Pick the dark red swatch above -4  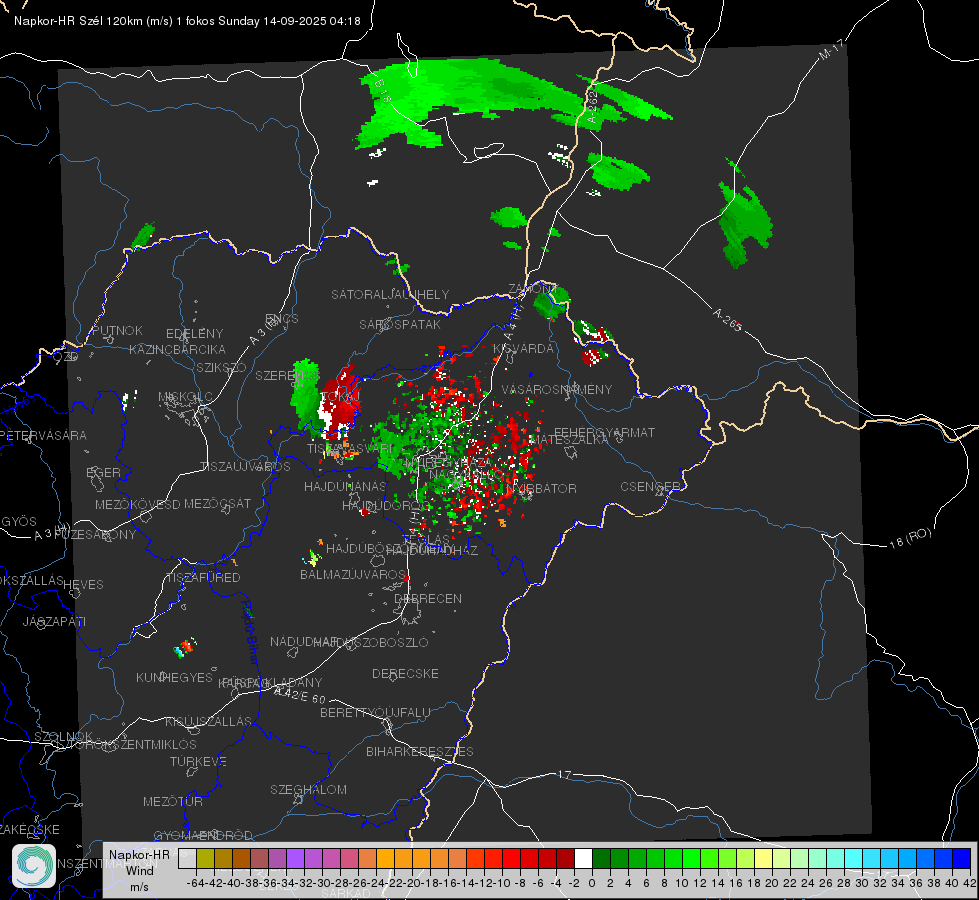click(x=565, y=858)
